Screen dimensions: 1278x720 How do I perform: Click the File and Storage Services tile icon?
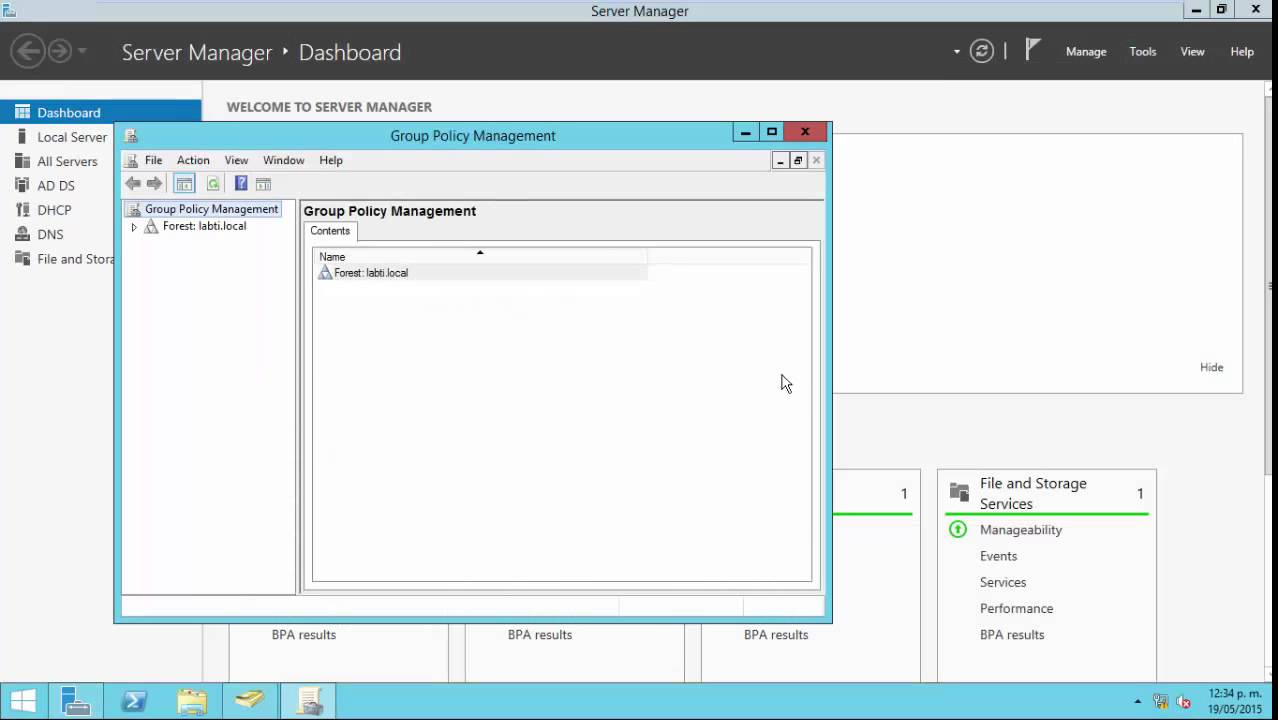959,492
